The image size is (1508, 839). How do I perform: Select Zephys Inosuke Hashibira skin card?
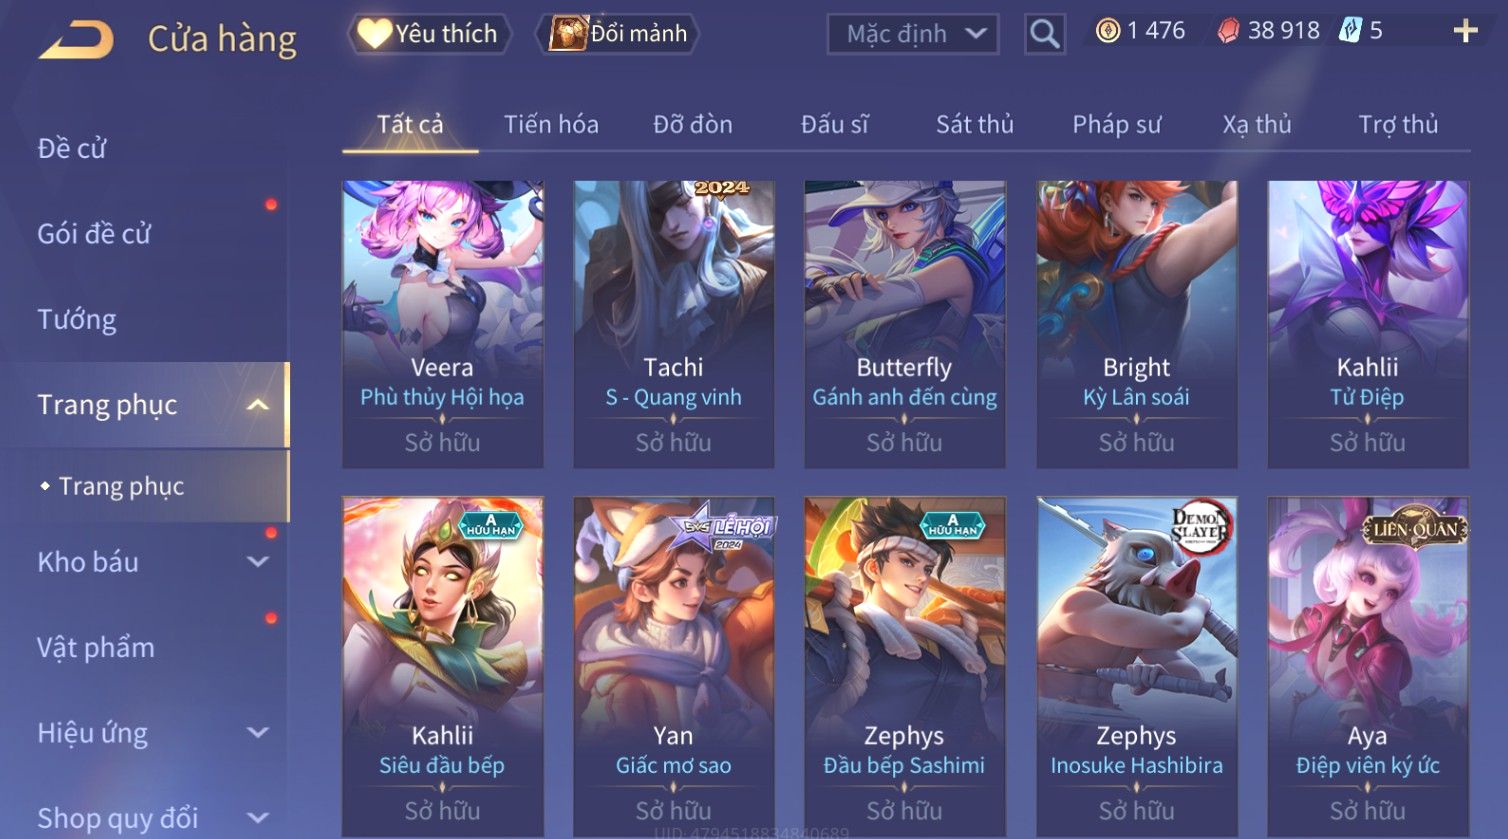click(x=1137, y=666)
